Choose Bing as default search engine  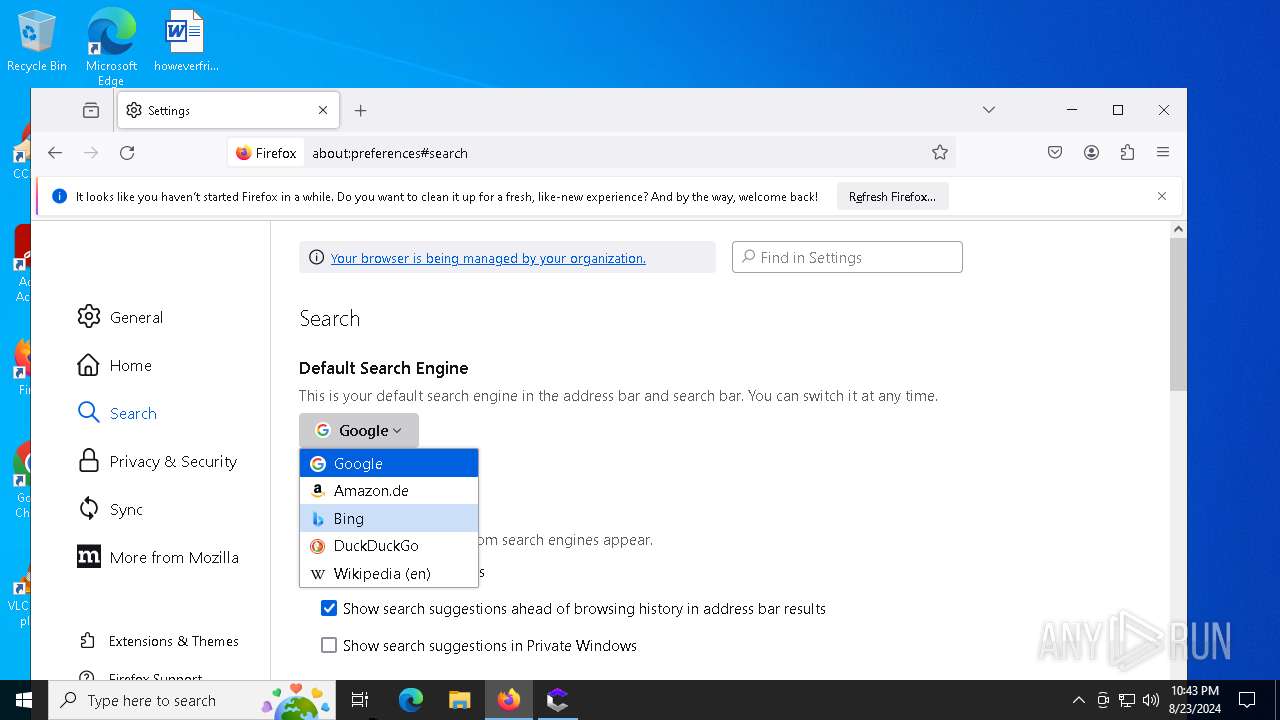[x=389, y=518]
